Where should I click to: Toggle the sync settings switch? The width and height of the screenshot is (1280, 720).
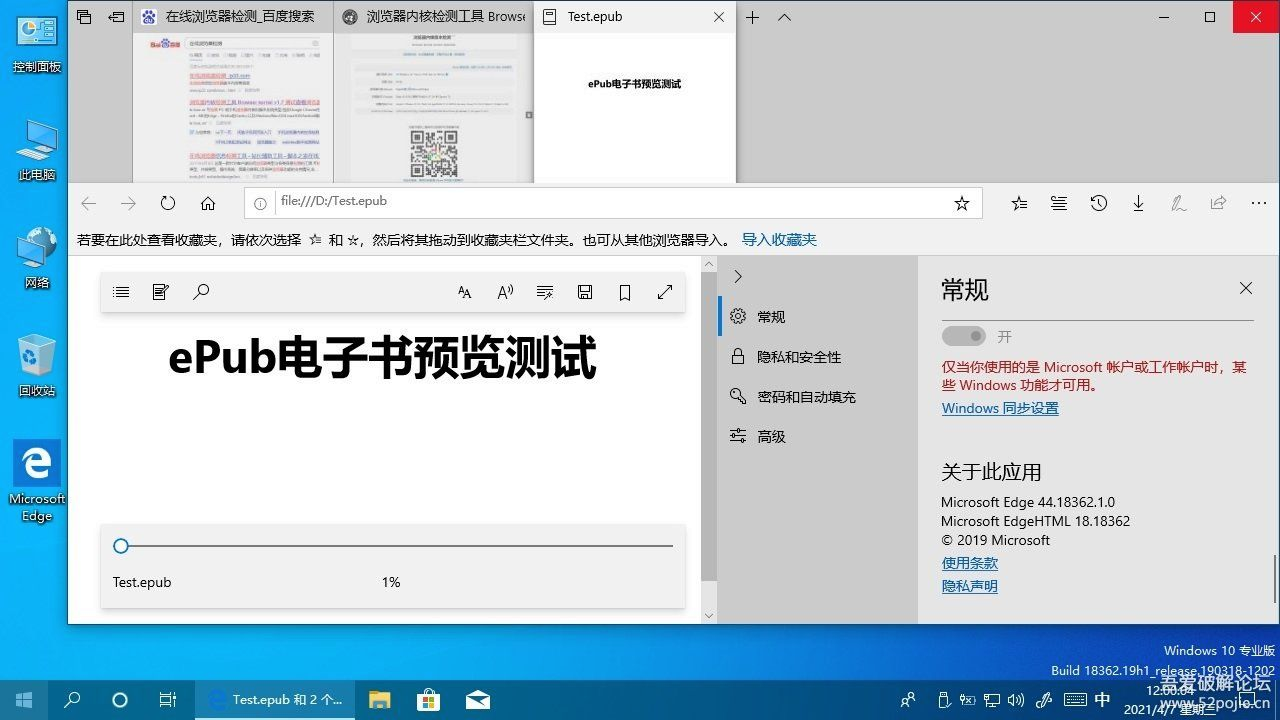[964, 336]
